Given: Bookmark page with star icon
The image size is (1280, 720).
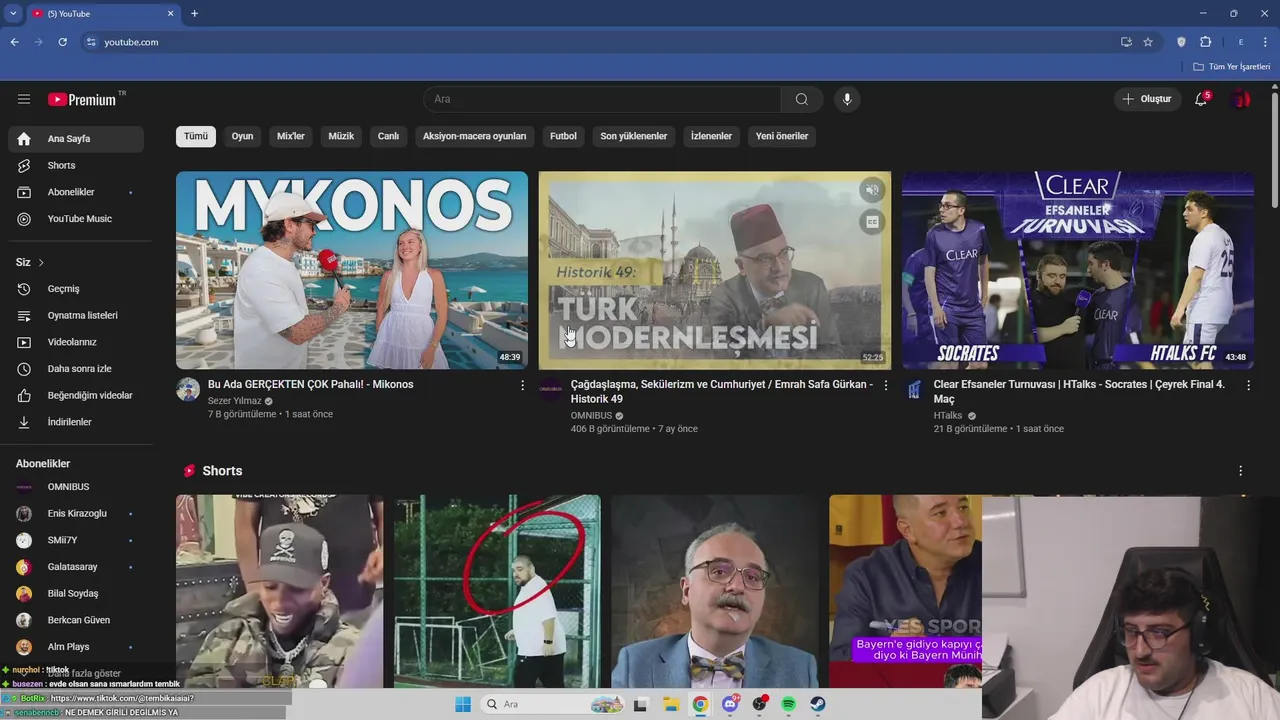Looking at the screenshot, I should [x=1148, y=42].
